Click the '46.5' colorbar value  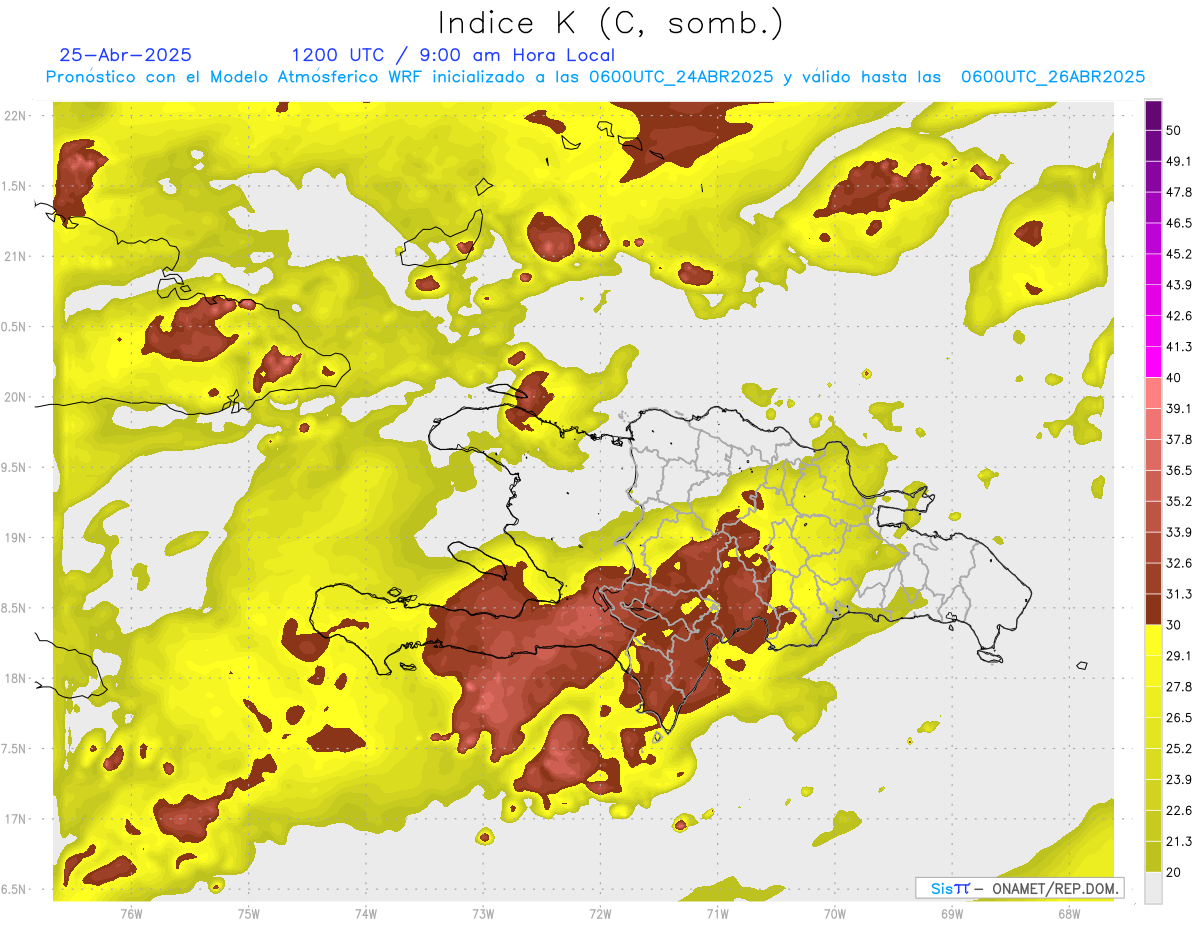tap(1179, 223)
